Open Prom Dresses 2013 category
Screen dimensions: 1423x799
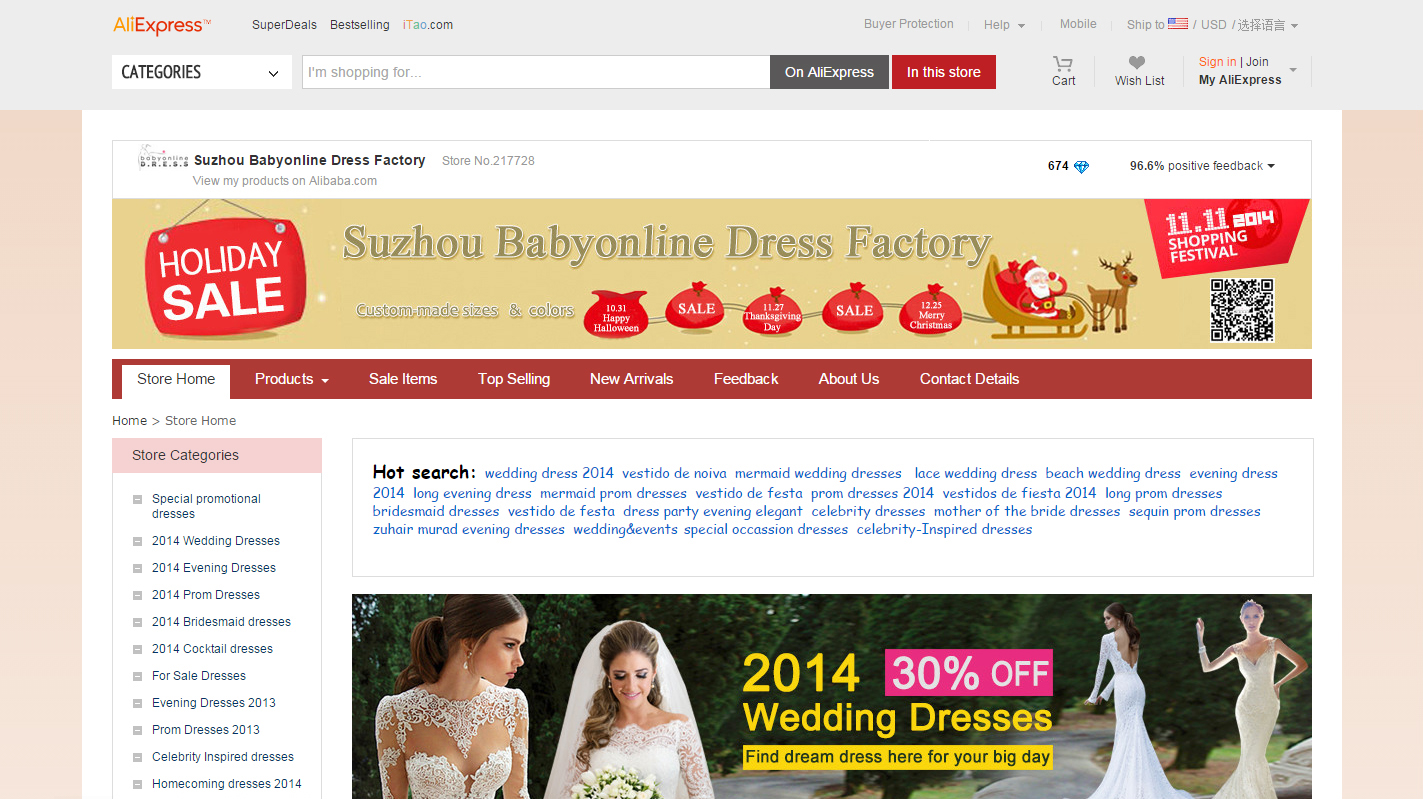(206, 730)
